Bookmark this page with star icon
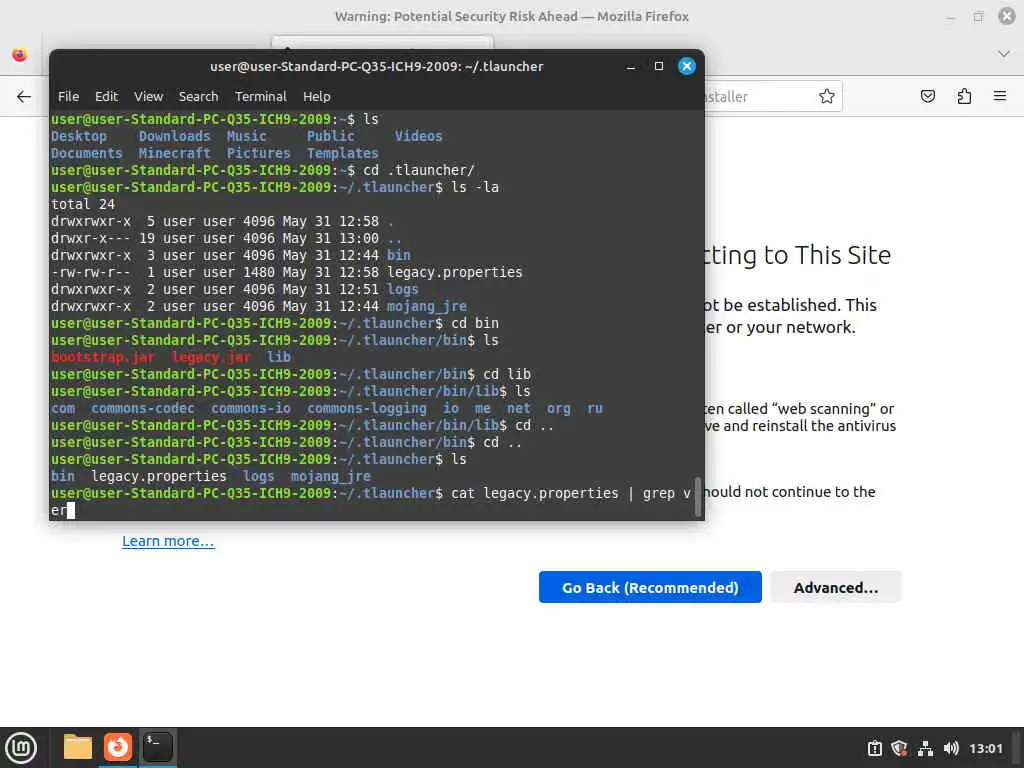 click(x=827, y=97)
